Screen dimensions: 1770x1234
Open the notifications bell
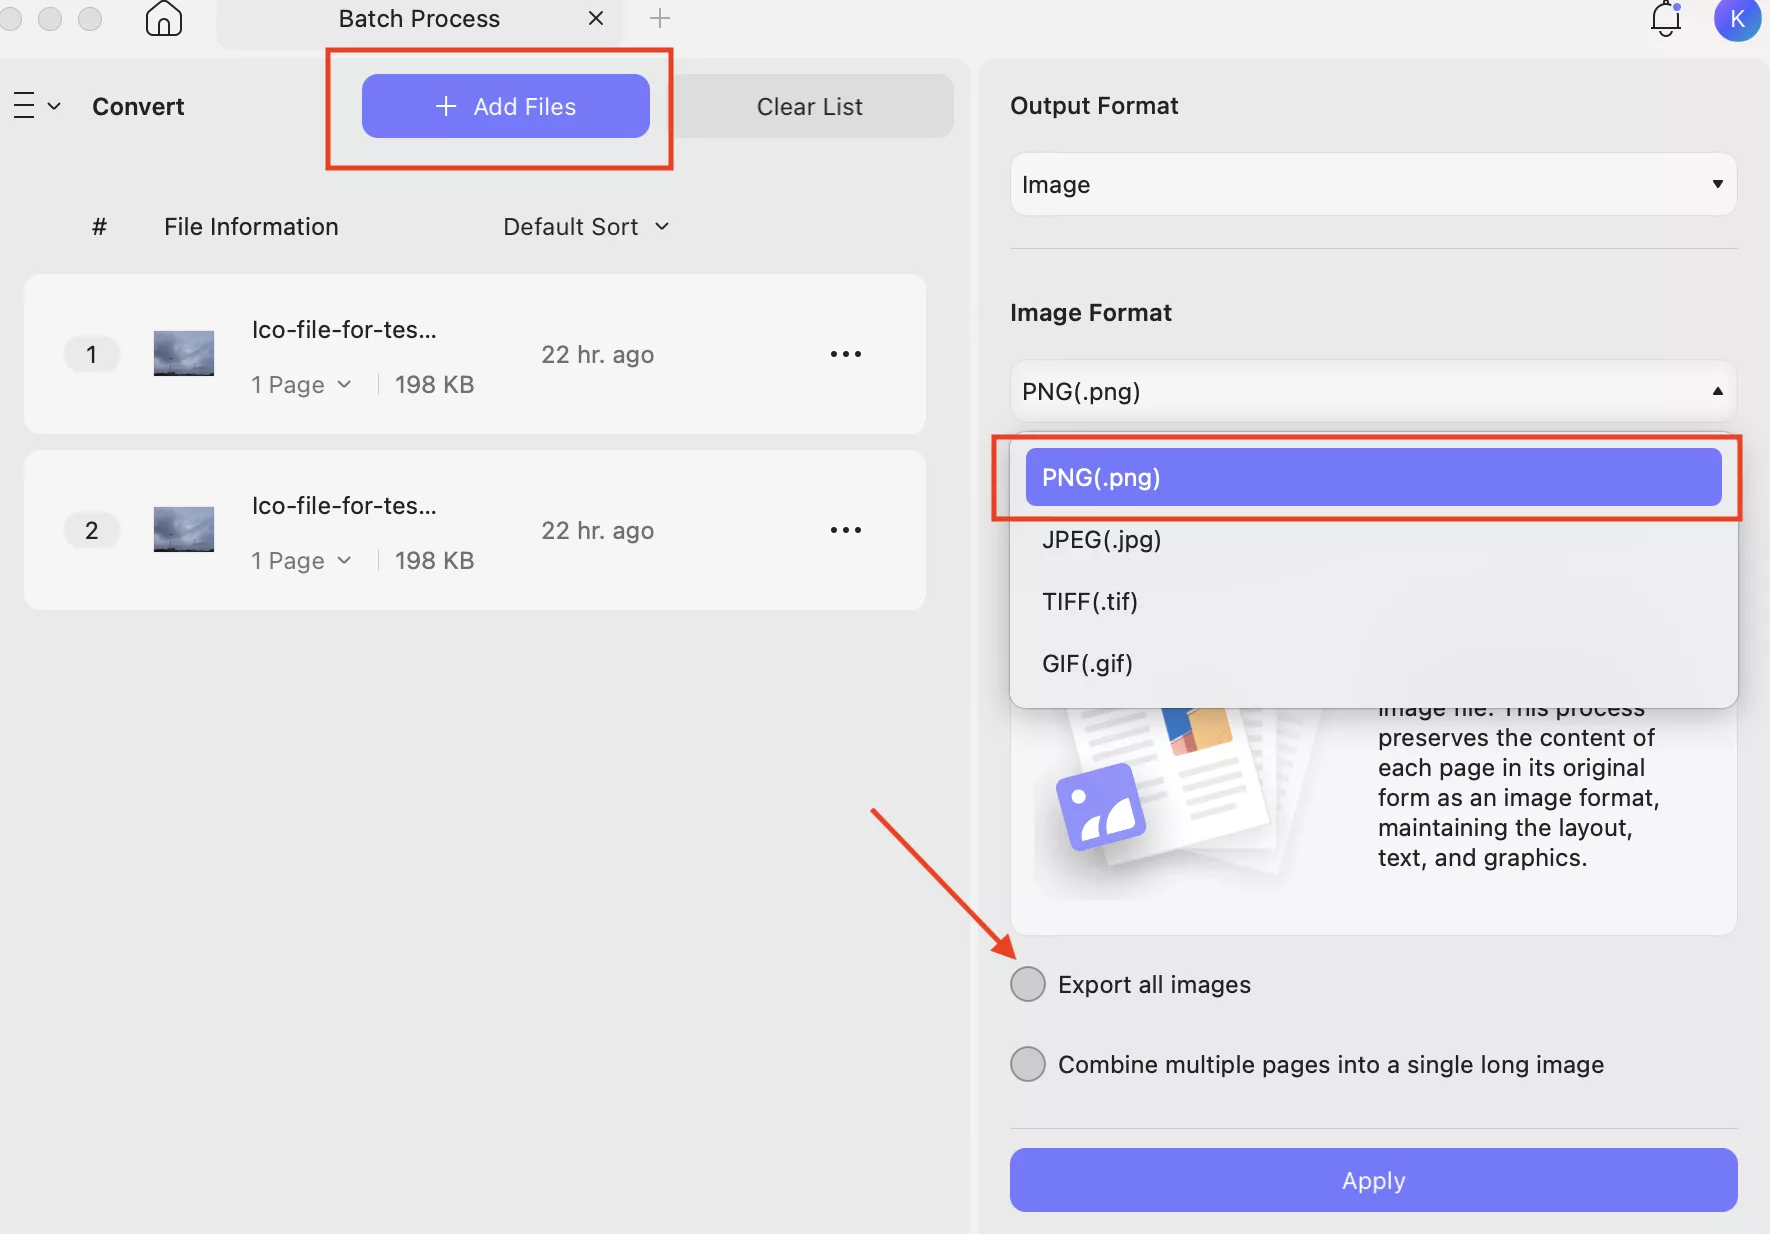[x=1665, y=19]
